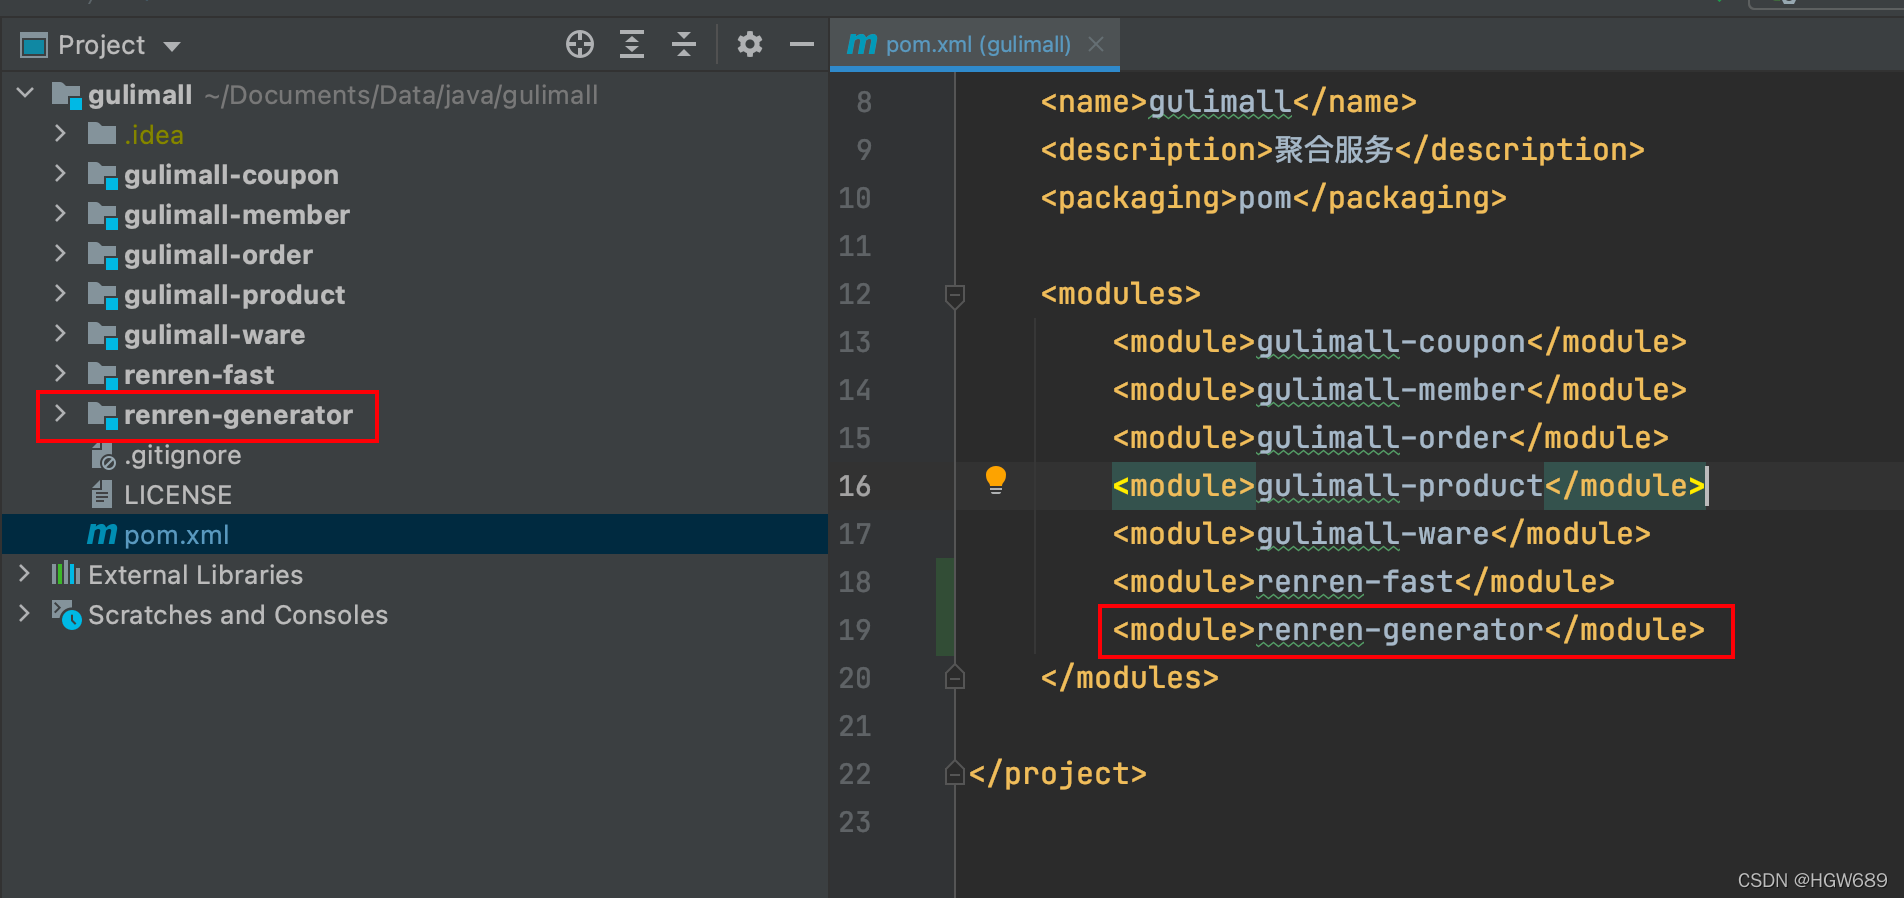Click module renren-generator line in editor
The height and width of the screenshot is (898, 1904).
point(1408,630)
